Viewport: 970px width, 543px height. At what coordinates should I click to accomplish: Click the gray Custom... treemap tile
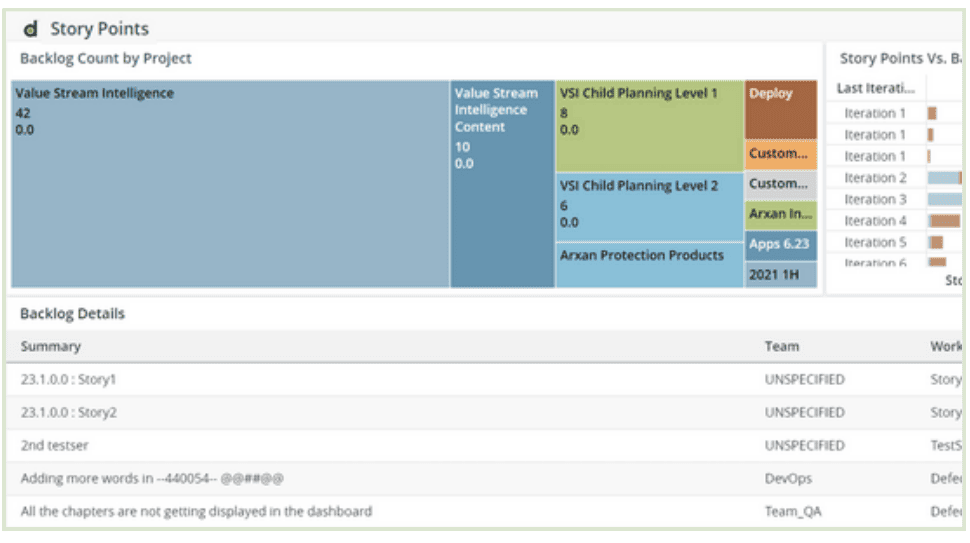click(781, 184)
